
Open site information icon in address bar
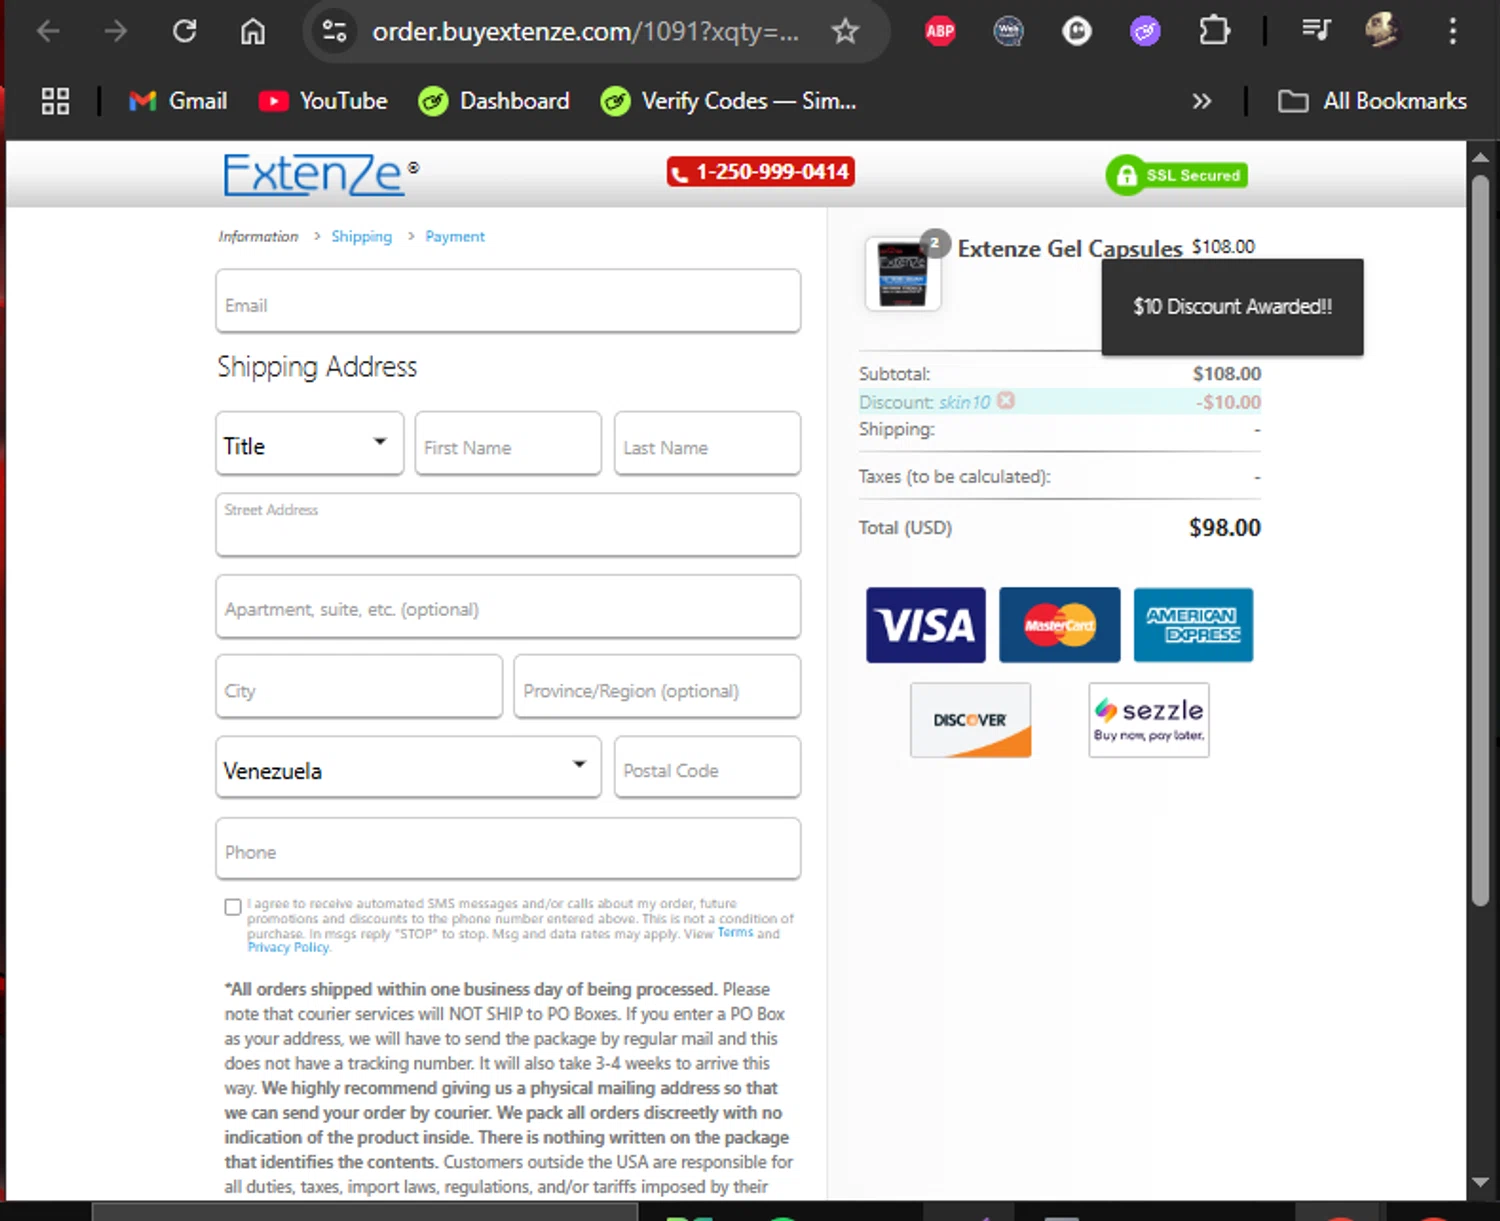pos(334,32)
